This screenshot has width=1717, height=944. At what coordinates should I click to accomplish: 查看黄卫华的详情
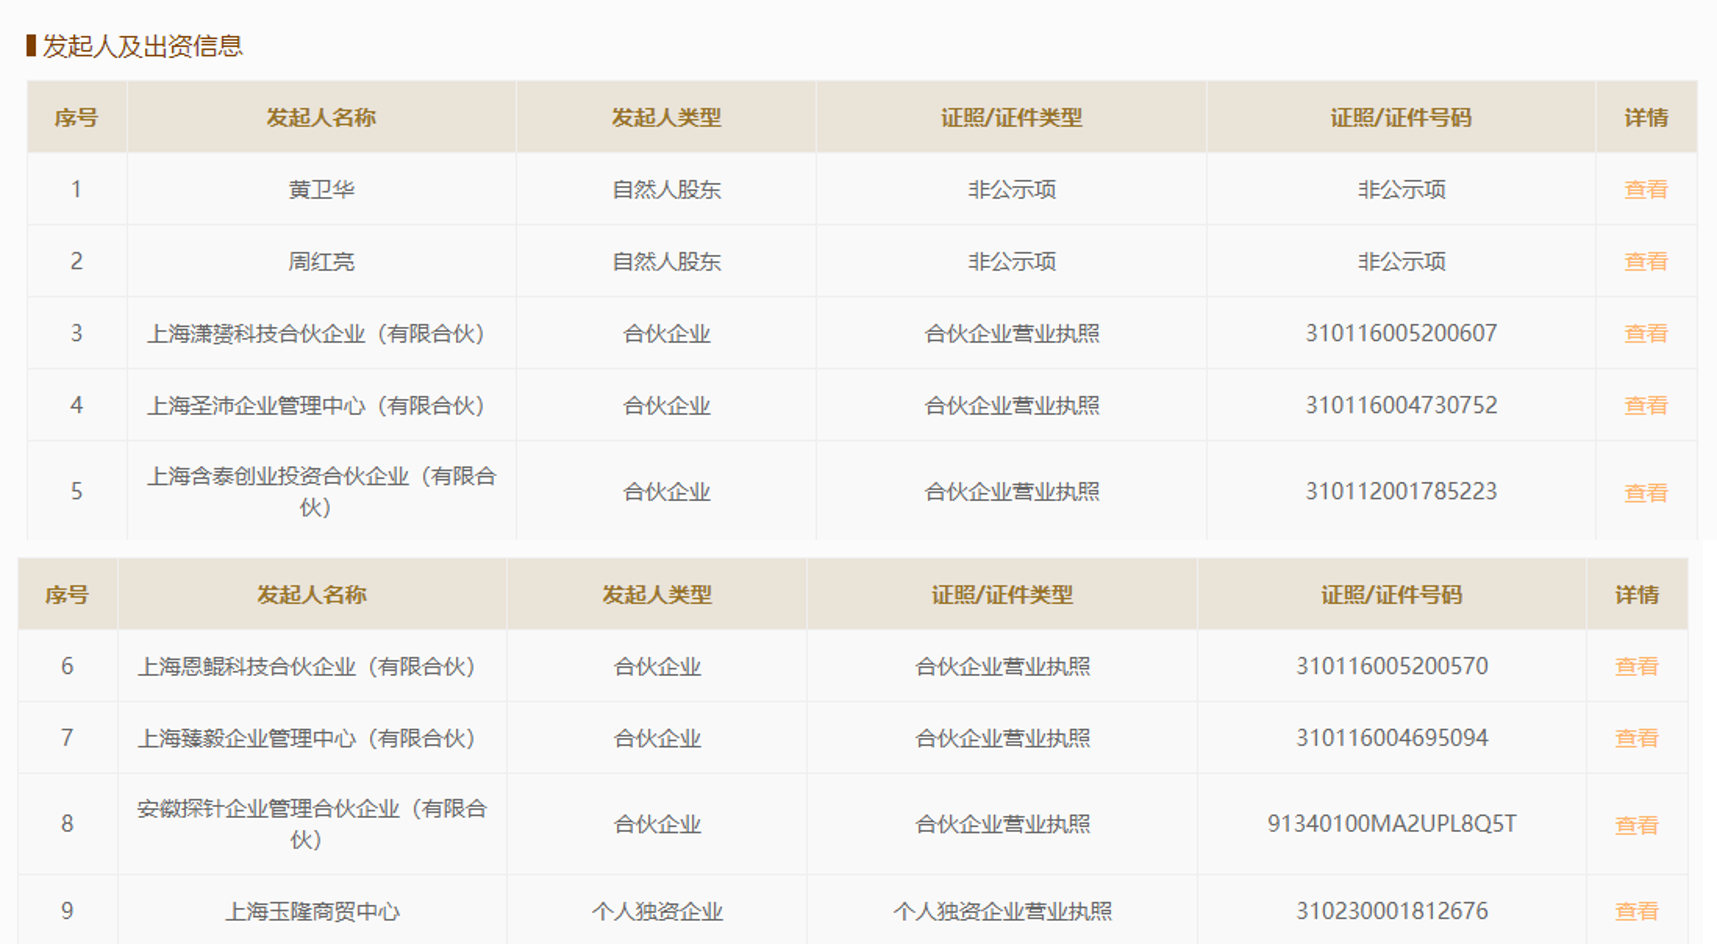(x=1645, y=189)
